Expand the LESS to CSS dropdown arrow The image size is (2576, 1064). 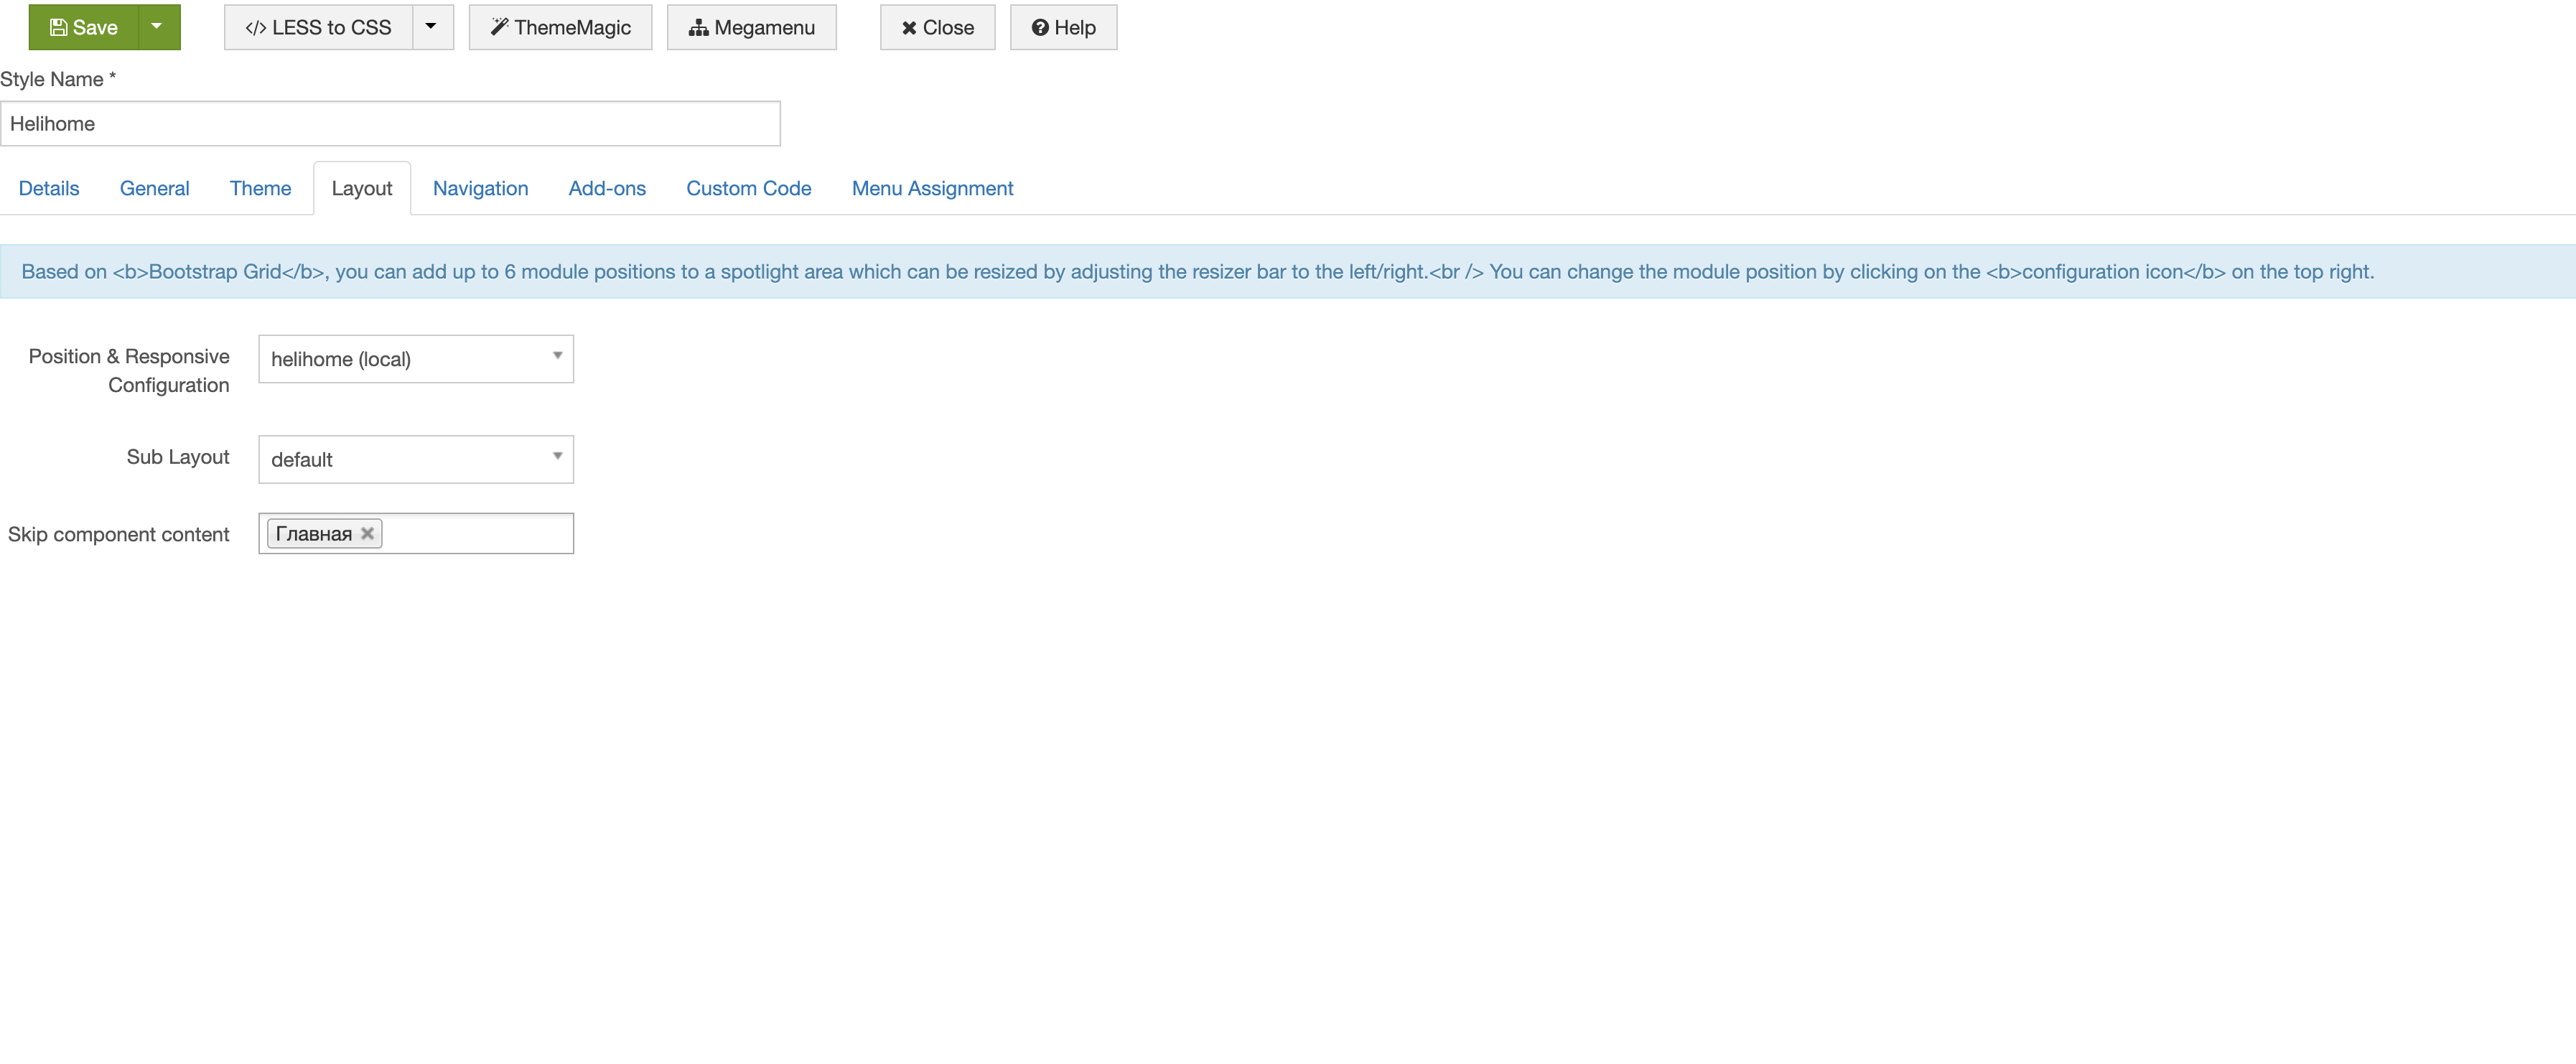(x=431, y=27)
